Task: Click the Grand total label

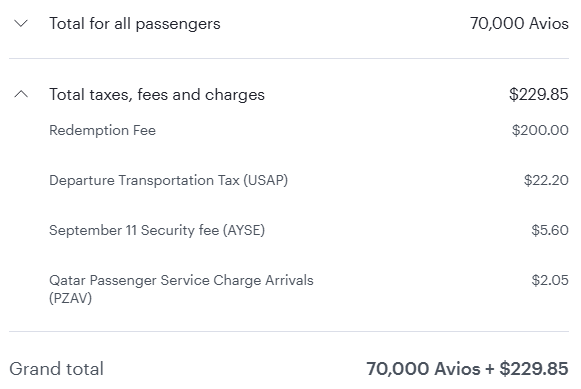Action: click(x=56, y=369)
